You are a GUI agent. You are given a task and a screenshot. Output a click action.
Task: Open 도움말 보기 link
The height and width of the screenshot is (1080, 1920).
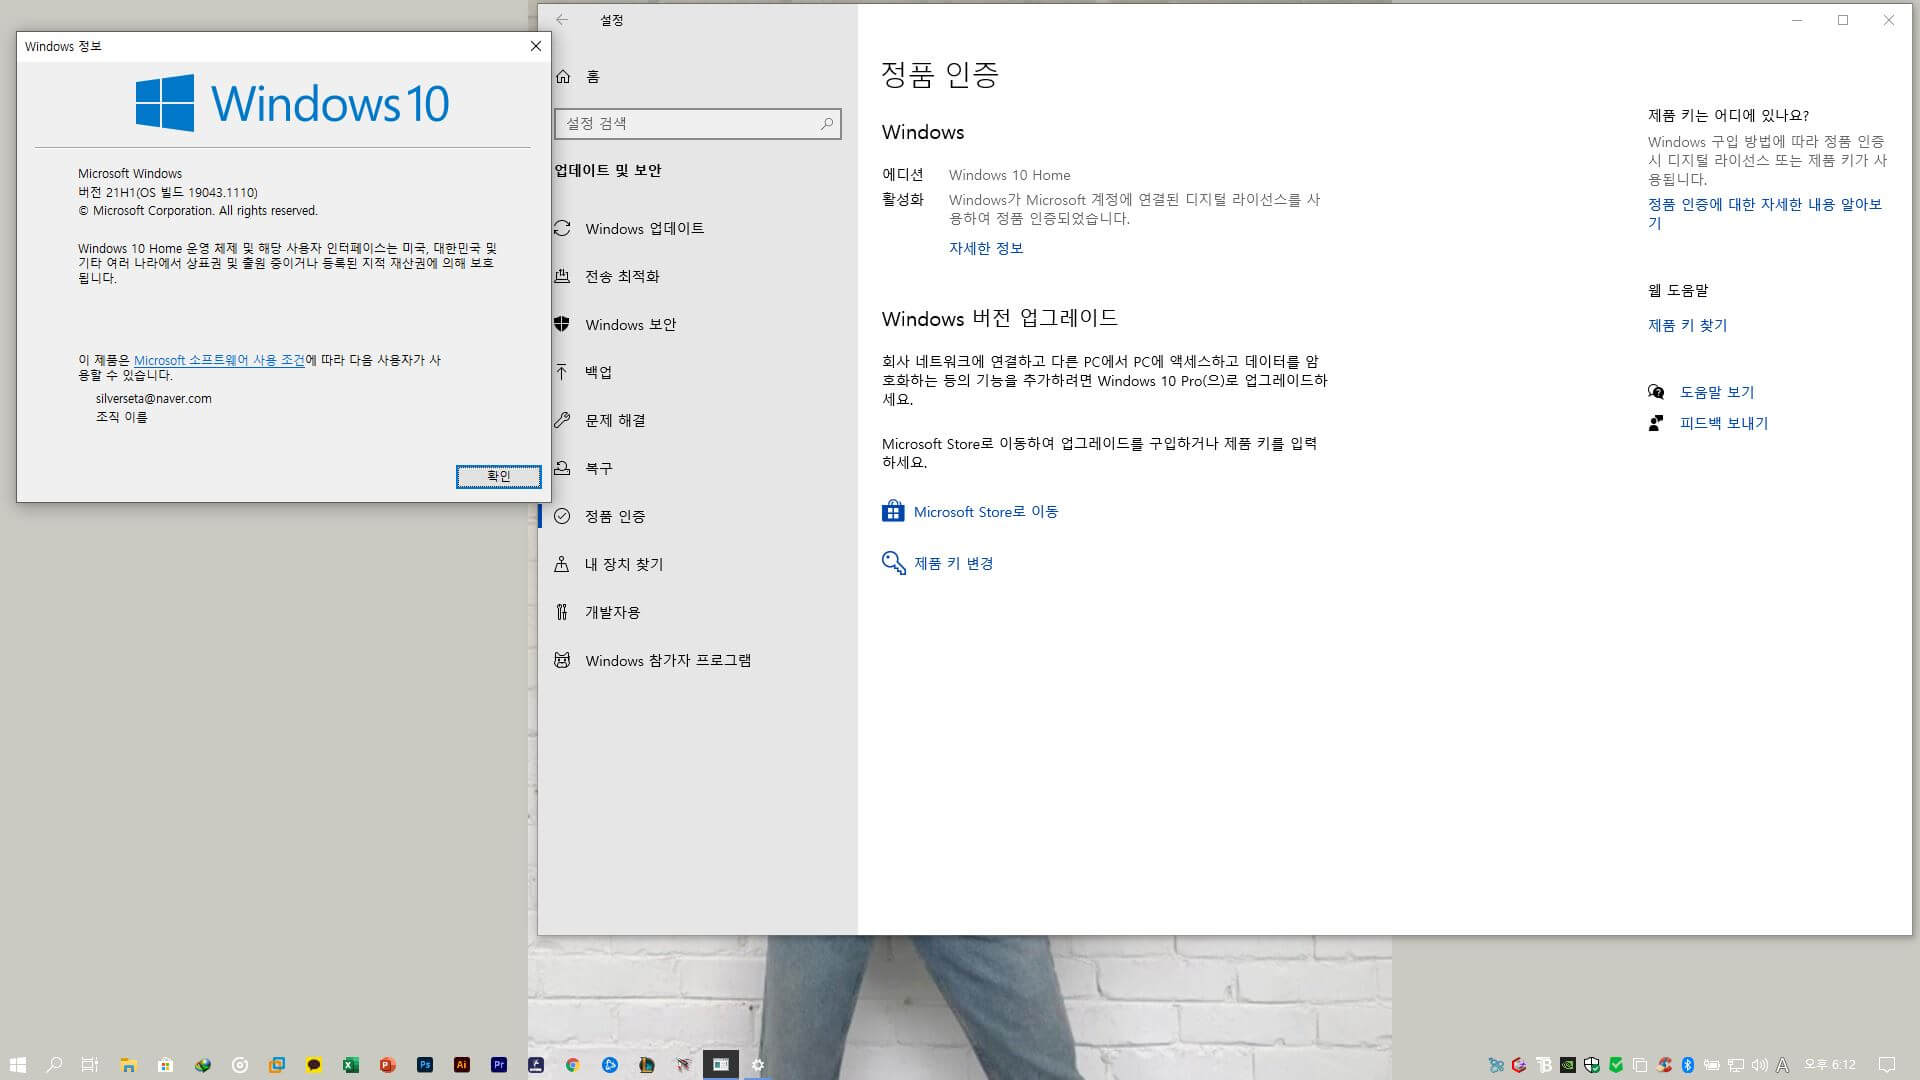[x=1717, y=393]
